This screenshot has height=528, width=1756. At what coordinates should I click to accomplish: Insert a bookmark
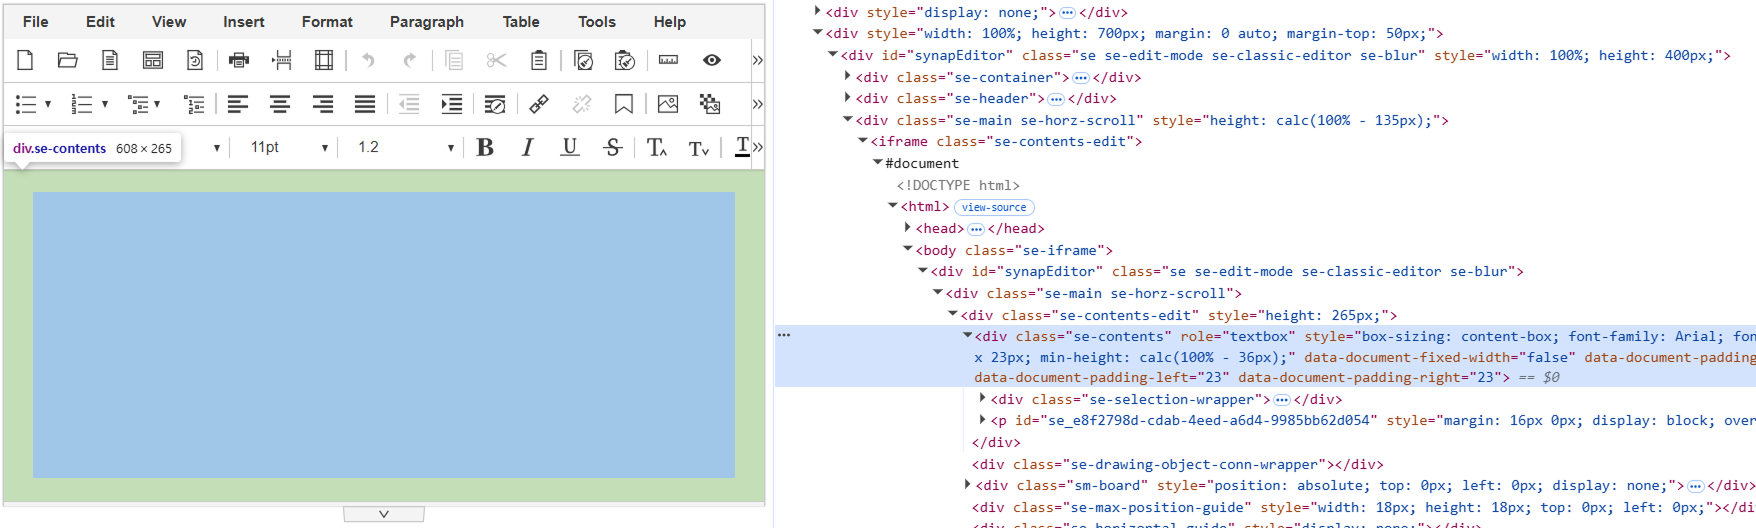tap(624, 103)
